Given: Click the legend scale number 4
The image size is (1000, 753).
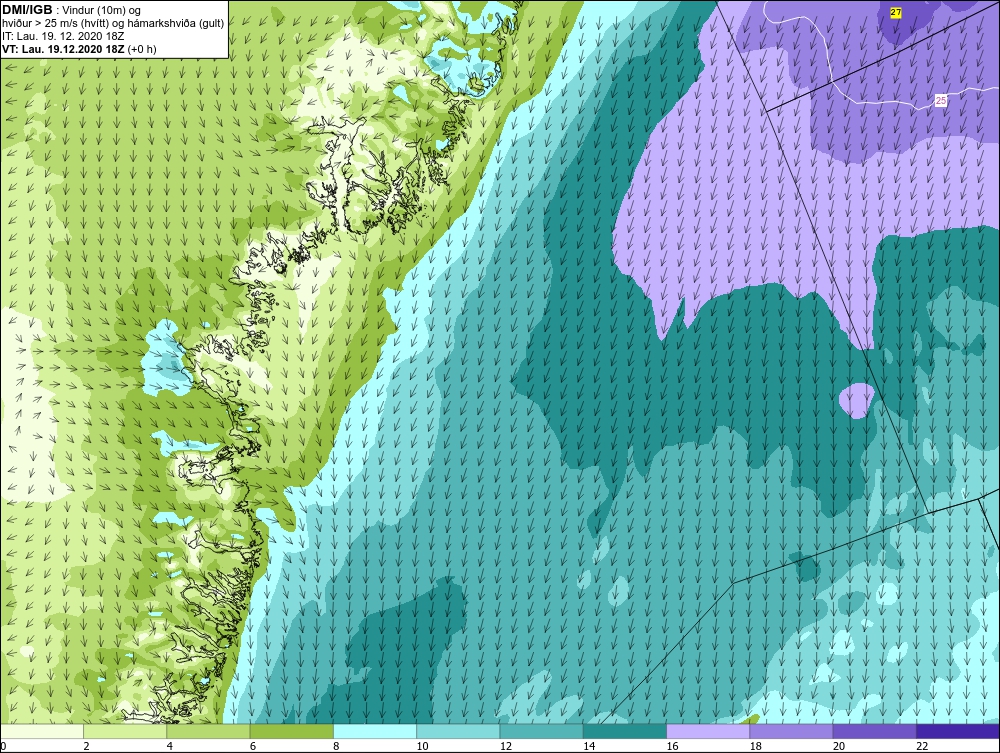Looking at the screenshot, I should (170, 747).
